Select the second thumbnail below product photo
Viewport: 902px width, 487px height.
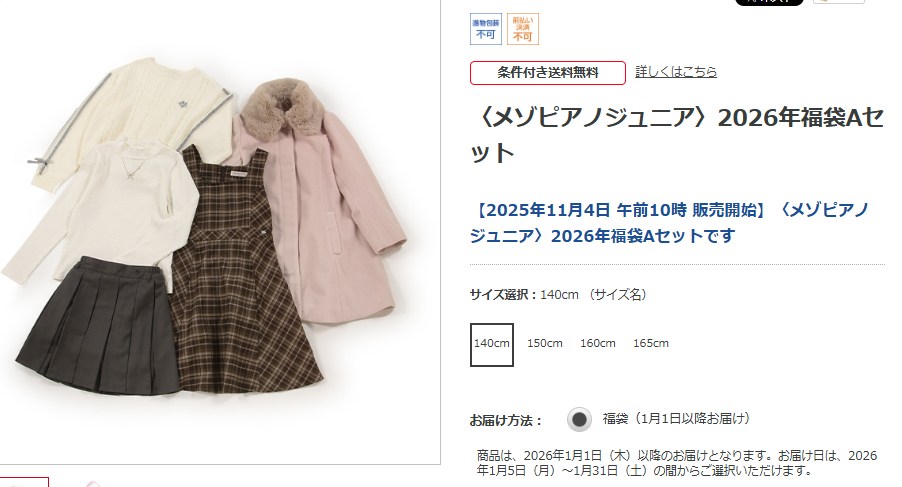coord(91,484)
